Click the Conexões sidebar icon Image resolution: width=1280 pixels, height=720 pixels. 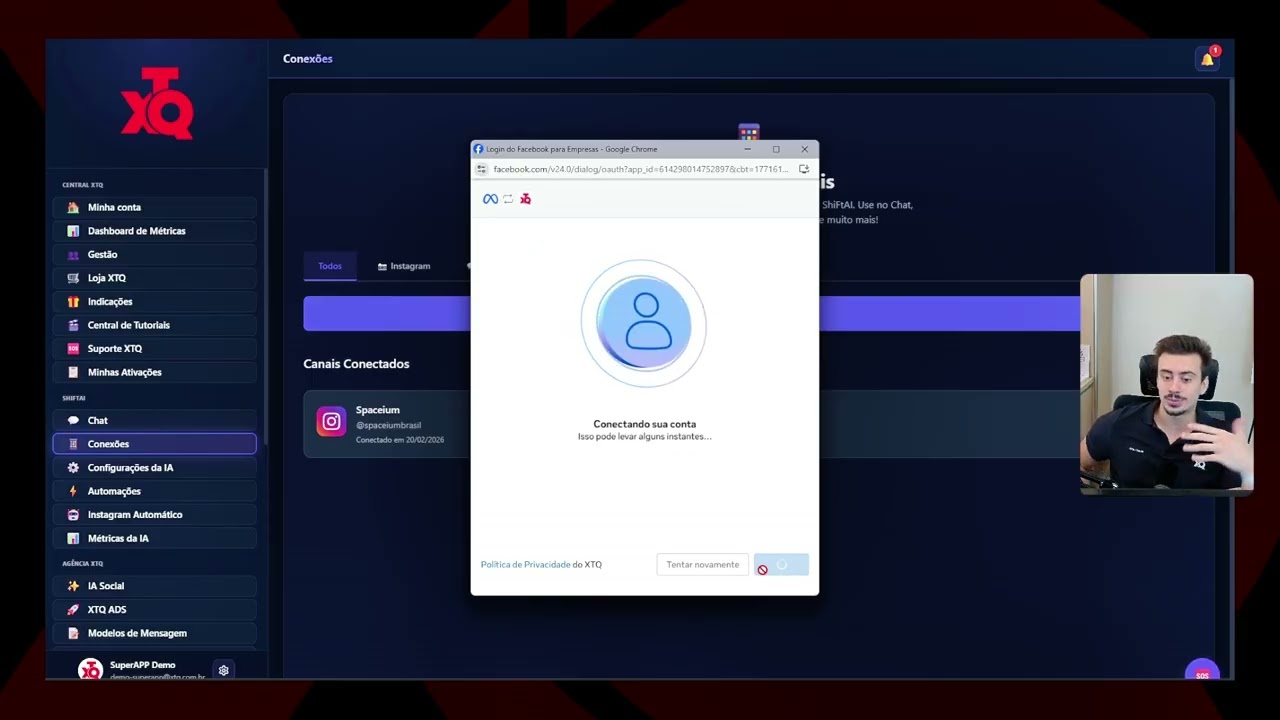[73, 444]
